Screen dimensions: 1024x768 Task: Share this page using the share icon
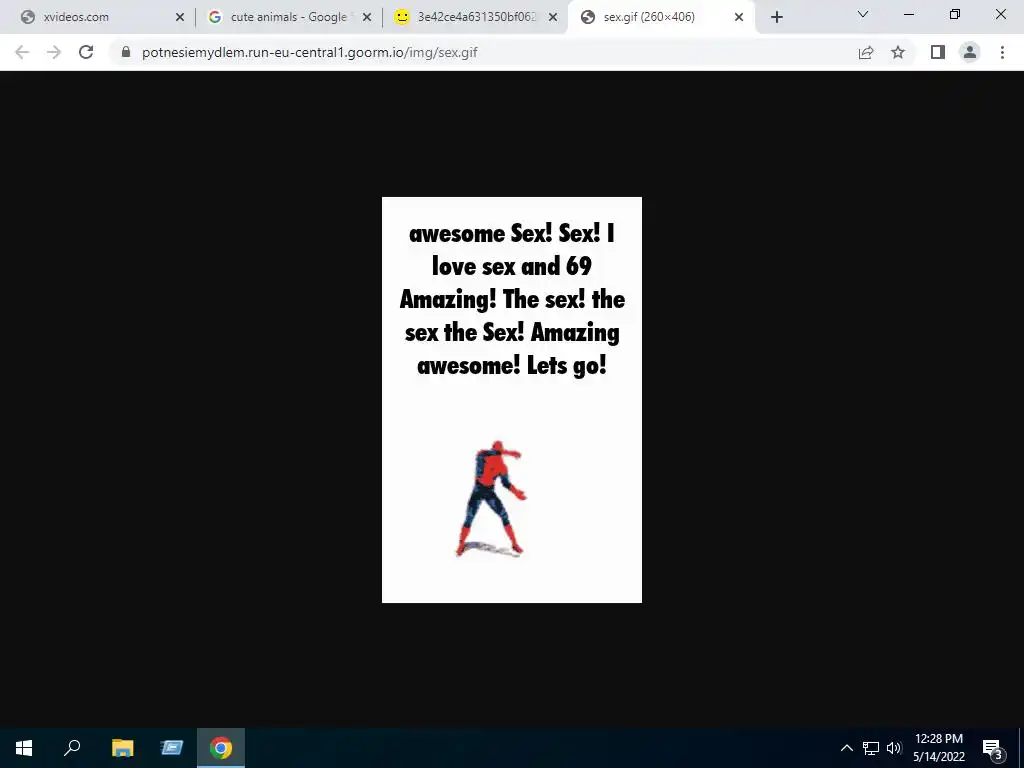(x=866, y=52)
